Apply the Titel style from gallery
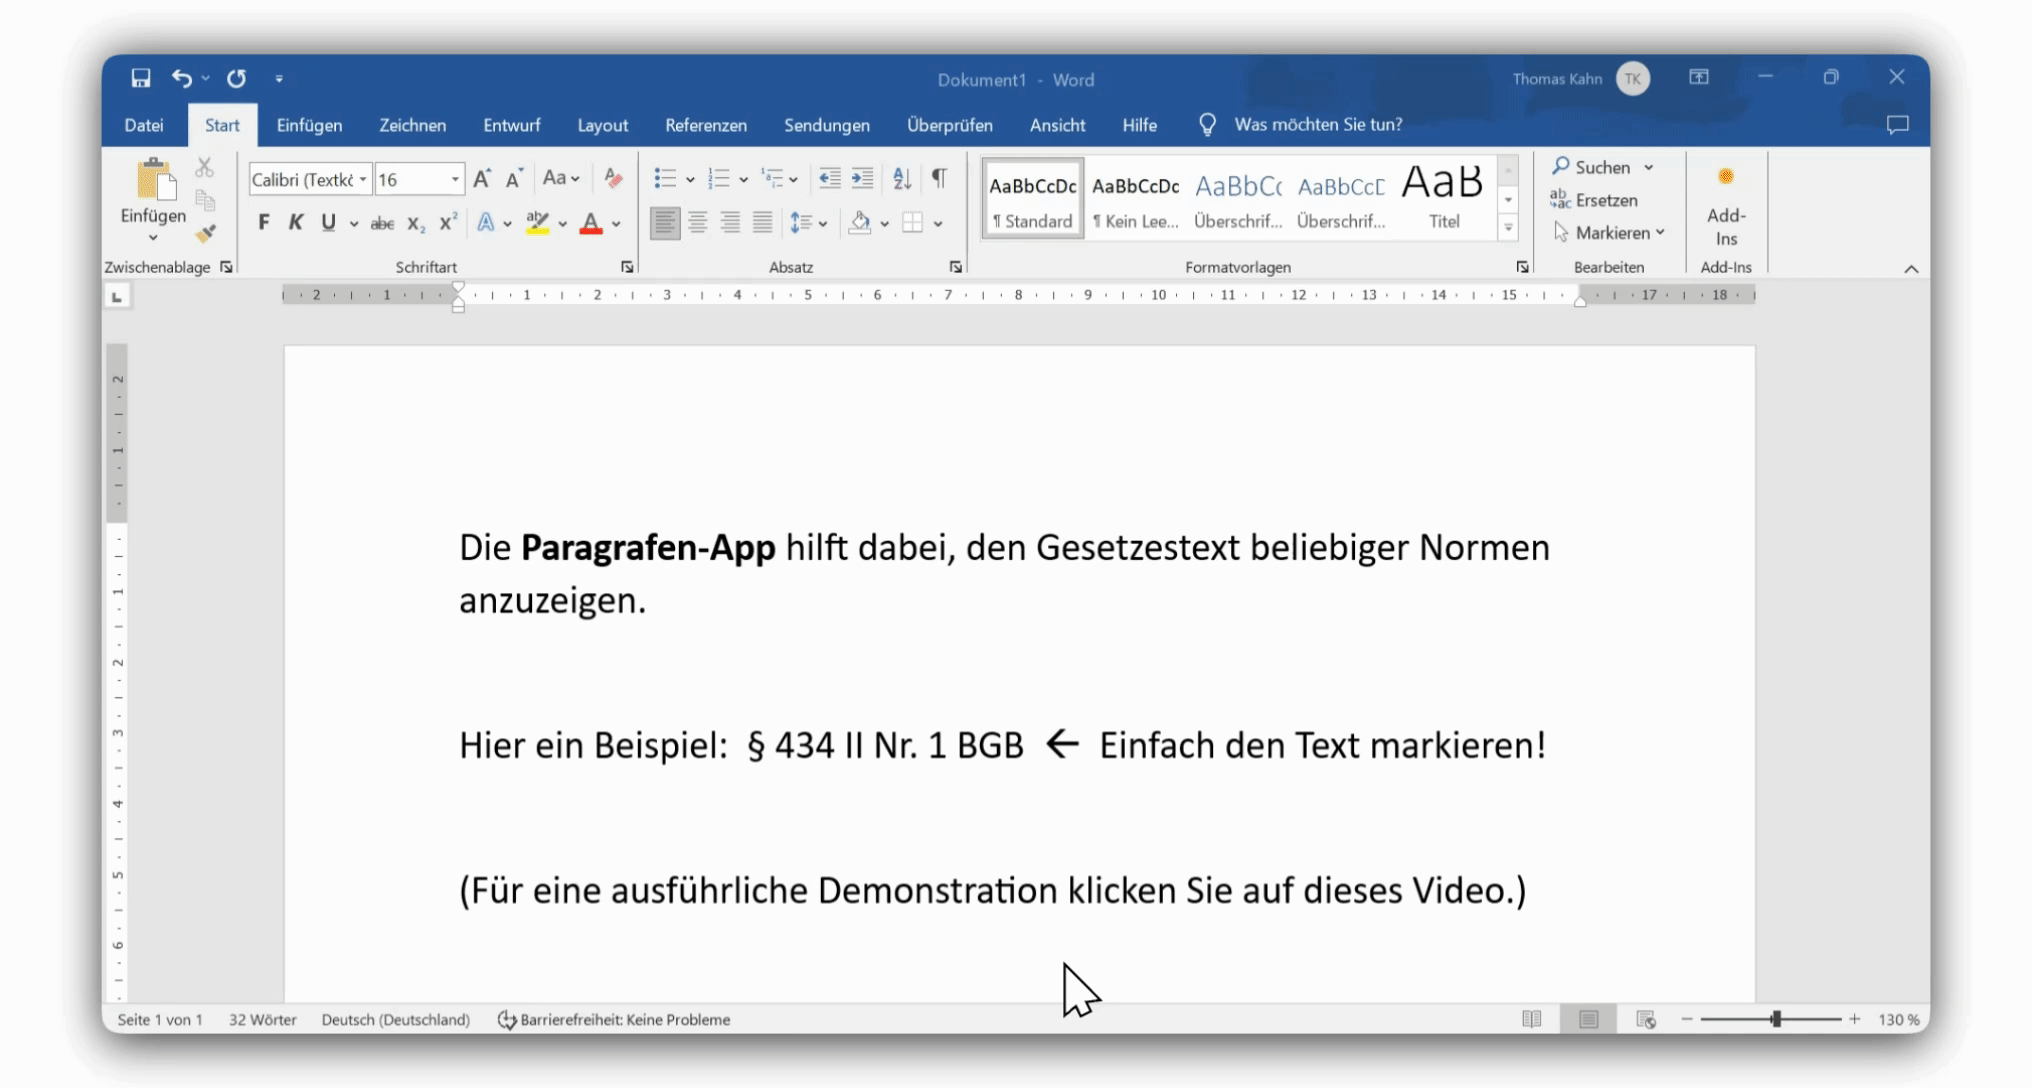Viewport: 2032px width, 1088px height. click(x=1443, y=199)
